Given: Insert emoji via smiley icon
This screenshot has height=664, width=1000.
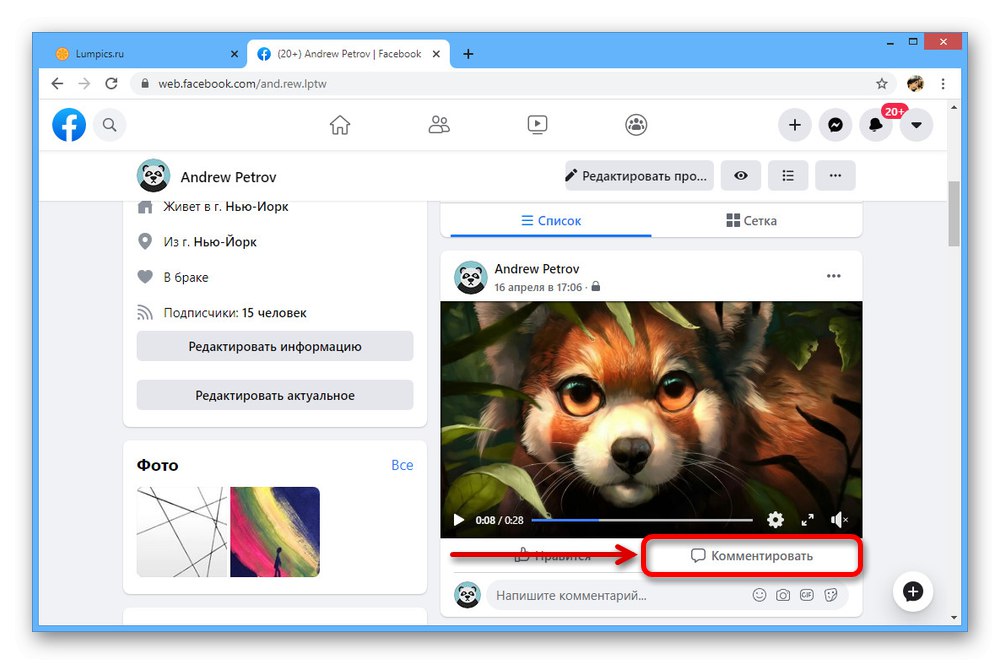Looking at the screenshot, I should click(x=759, y=595).
